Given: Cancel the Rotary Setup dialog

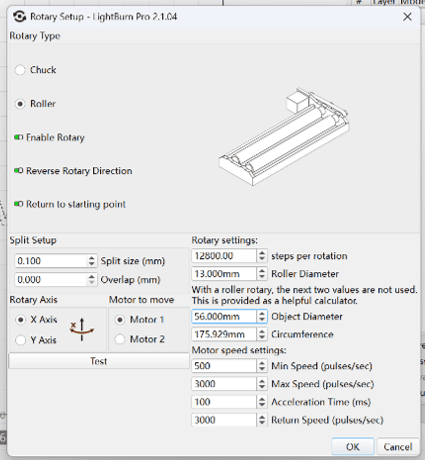Looking at the screenshot, I should point(398,447).
